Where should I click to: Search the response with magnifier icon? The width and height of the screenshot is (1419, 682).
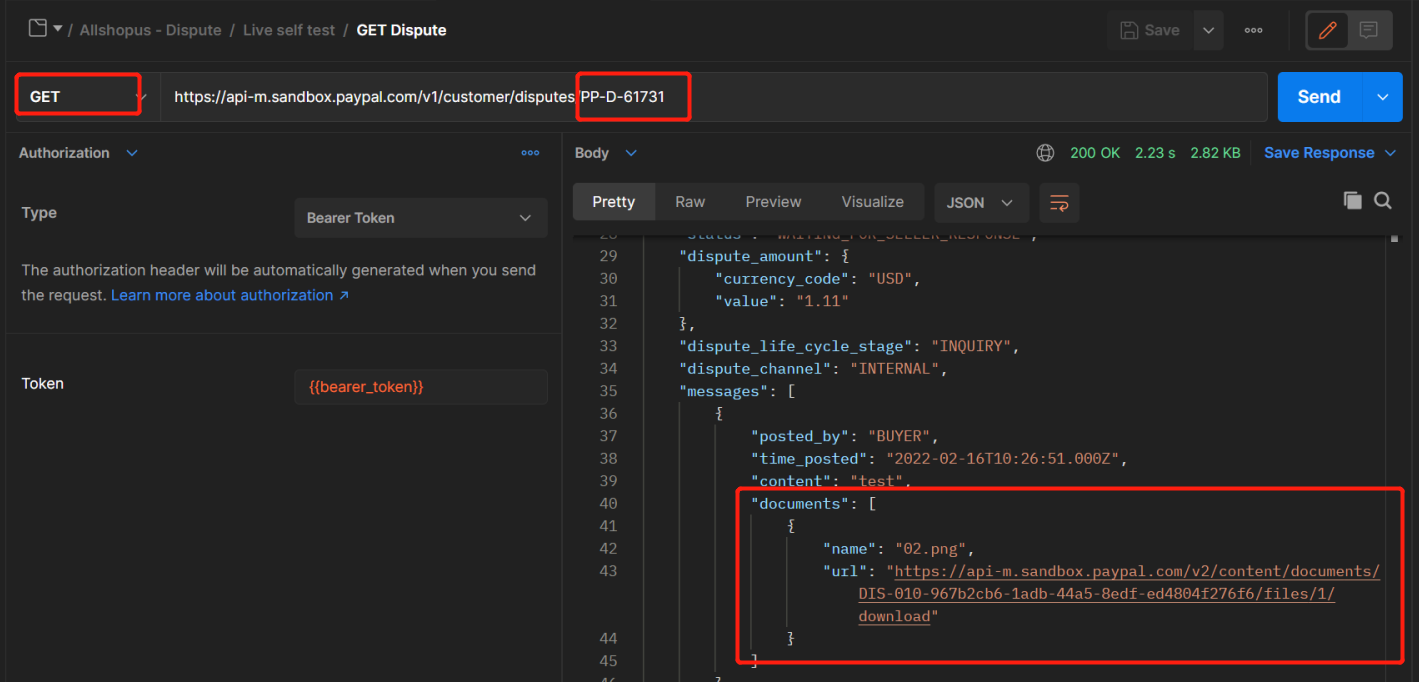[1383, 200]
